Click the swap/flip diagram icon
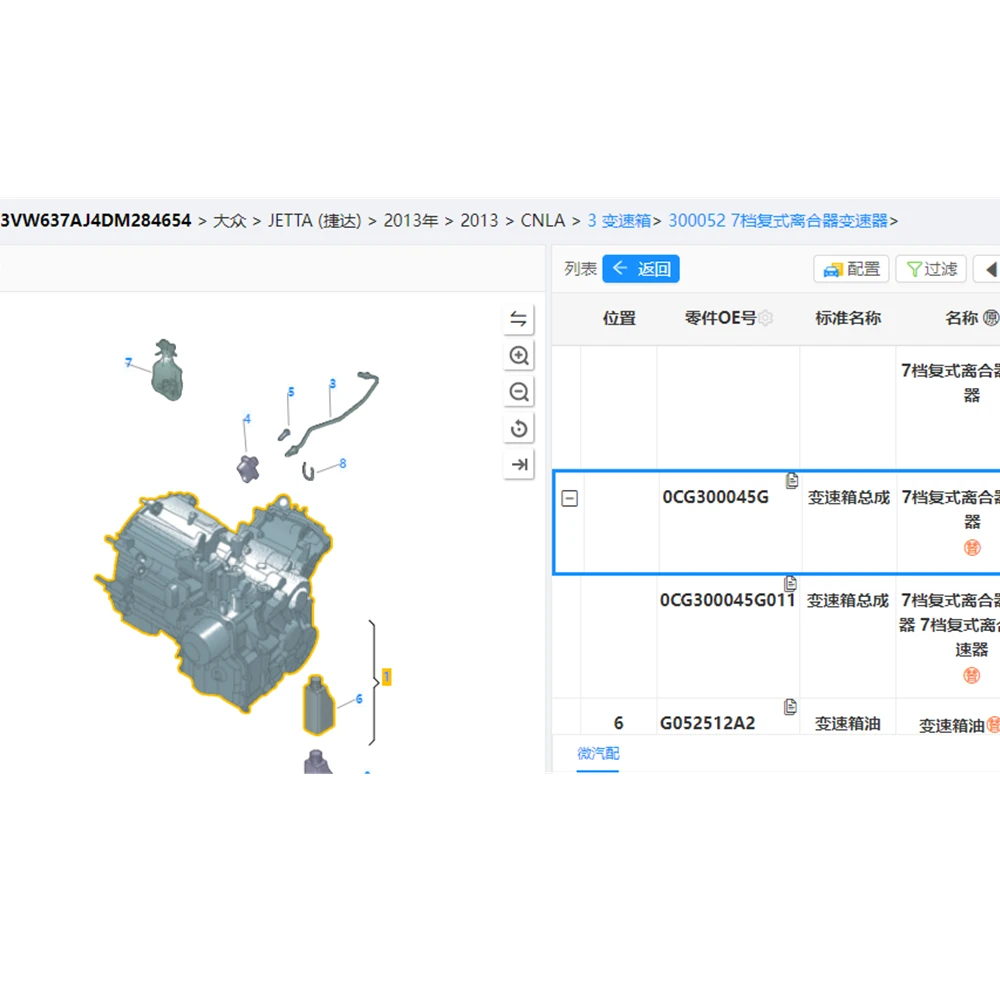This screenshot has width=1000, height=1000. pyautogui.click(x=518, y=319)
